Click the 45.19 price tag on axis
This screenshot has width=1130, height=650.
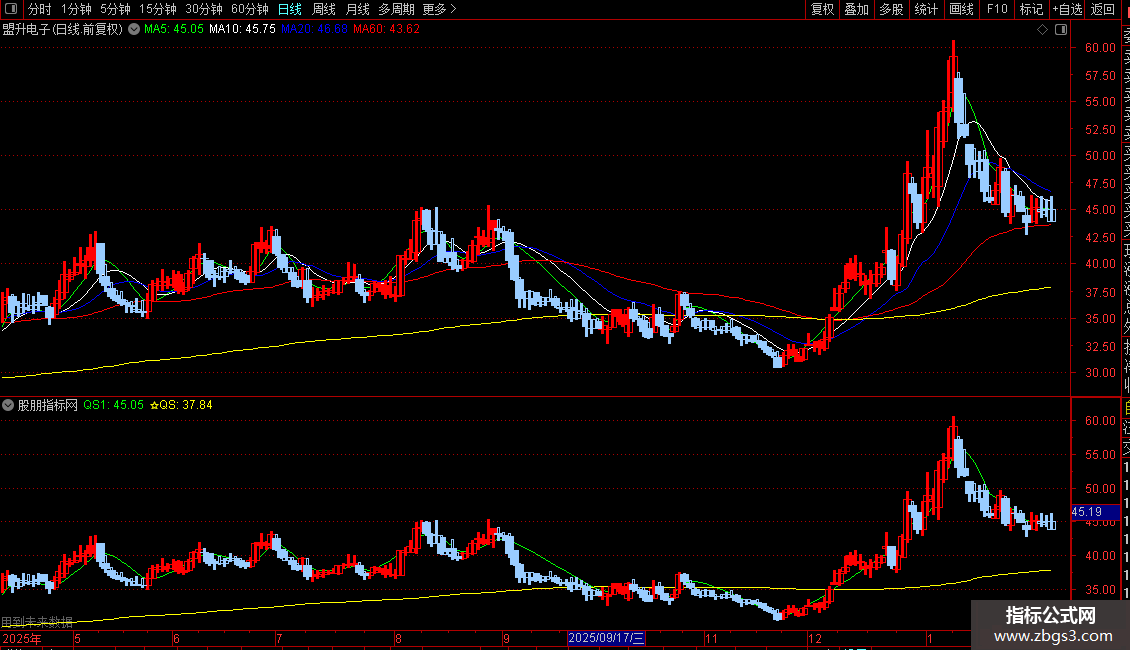click(x=1095, y=512)
